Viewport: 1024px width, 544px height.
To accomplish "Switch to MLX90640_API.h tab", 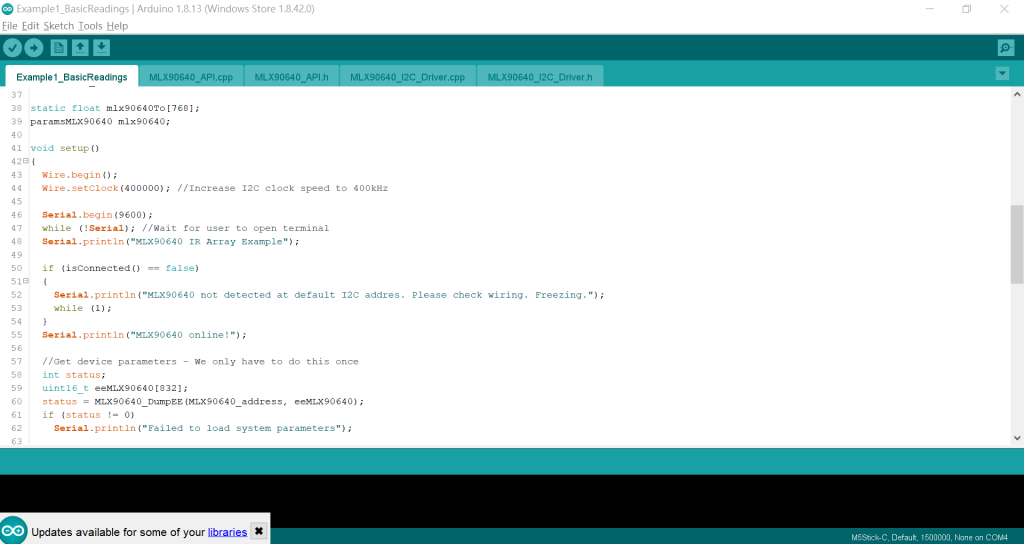I will pos(291,77).
